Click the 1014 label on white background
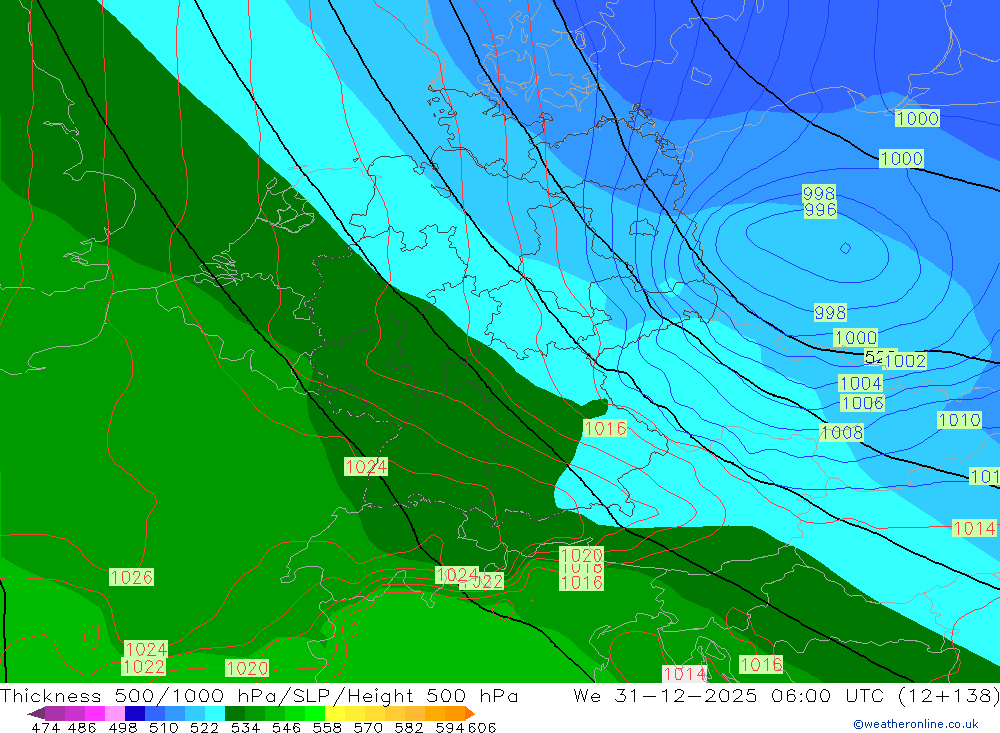The image size is (1000, 733). click(684, 674)
